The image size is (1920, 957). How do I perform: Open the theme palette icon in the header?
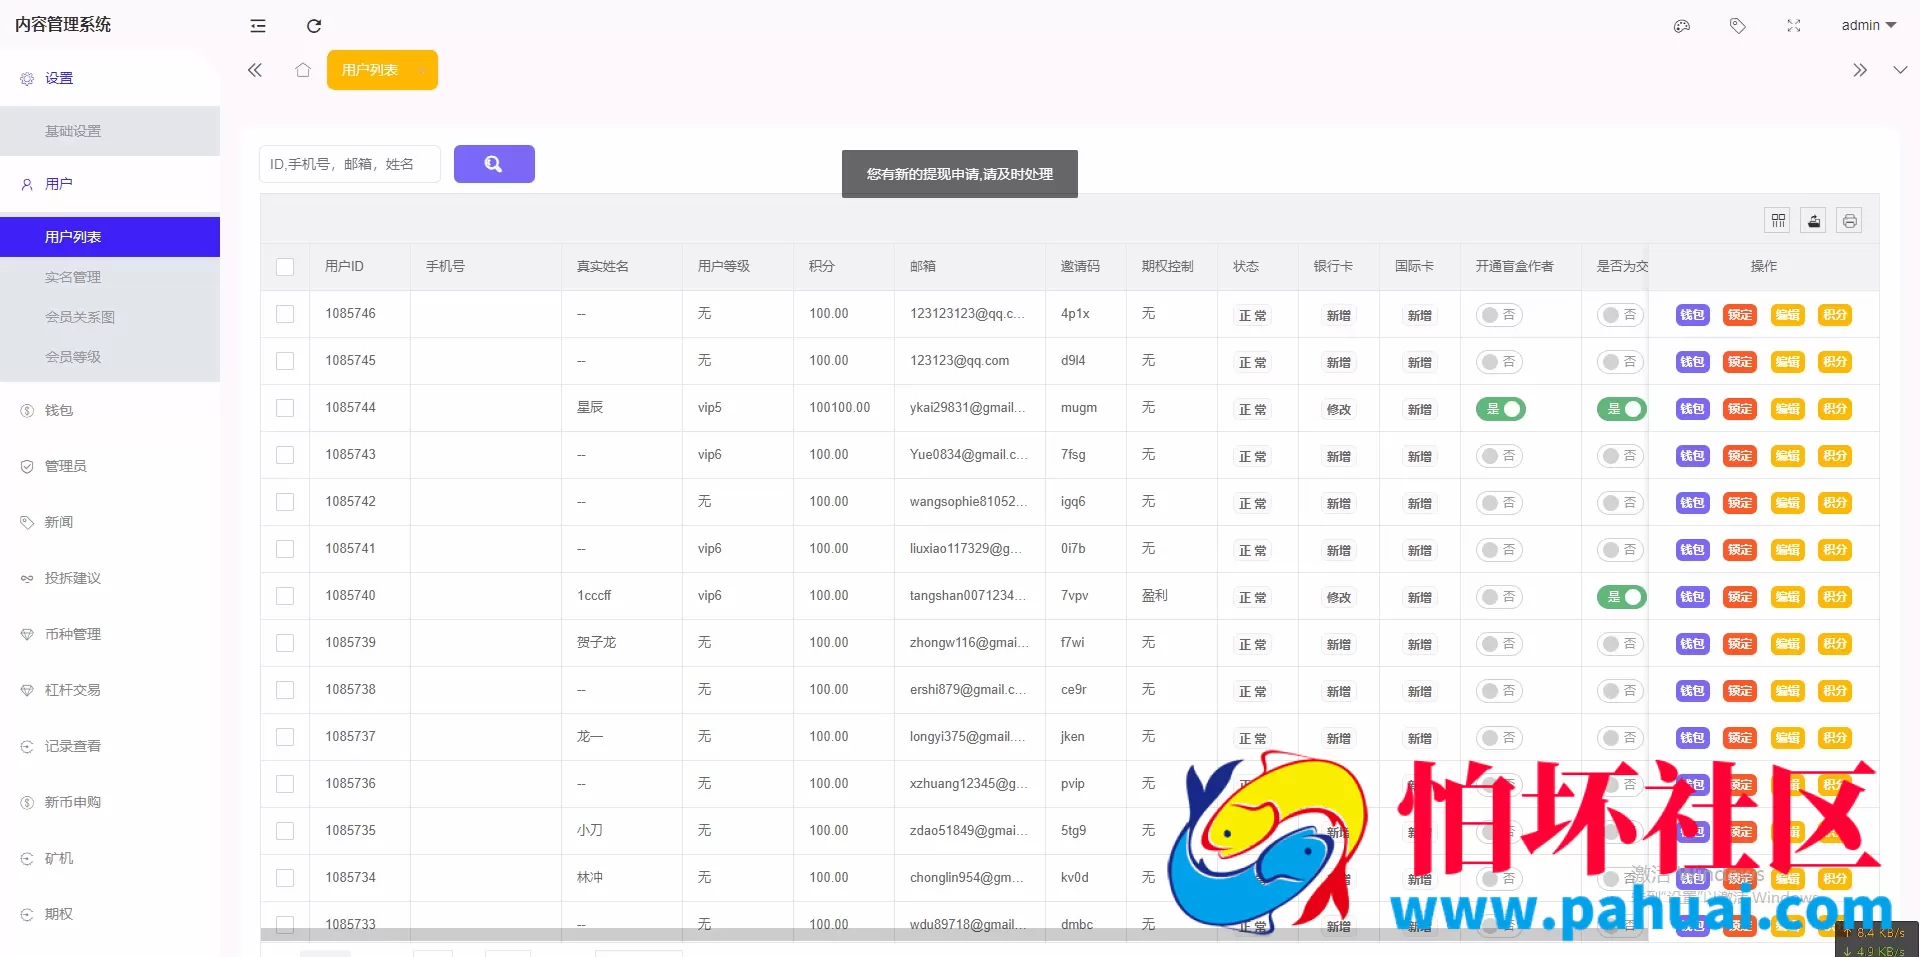pyautogui.click(x=1682, y=26)
